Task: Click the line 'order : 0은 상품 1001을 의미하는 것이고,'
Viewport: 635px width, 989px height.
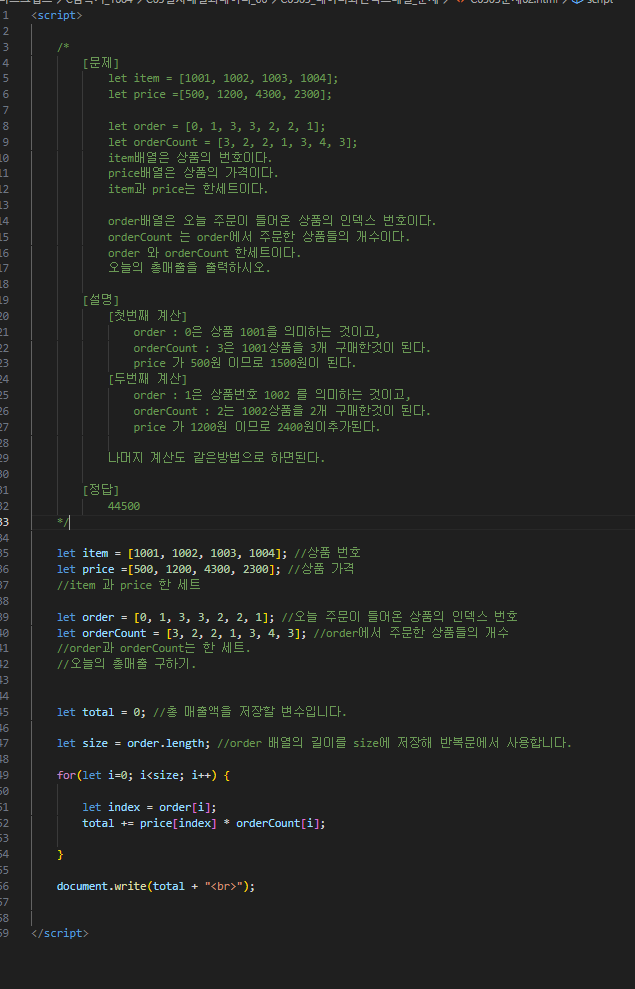Action: [x=257, y=331]
